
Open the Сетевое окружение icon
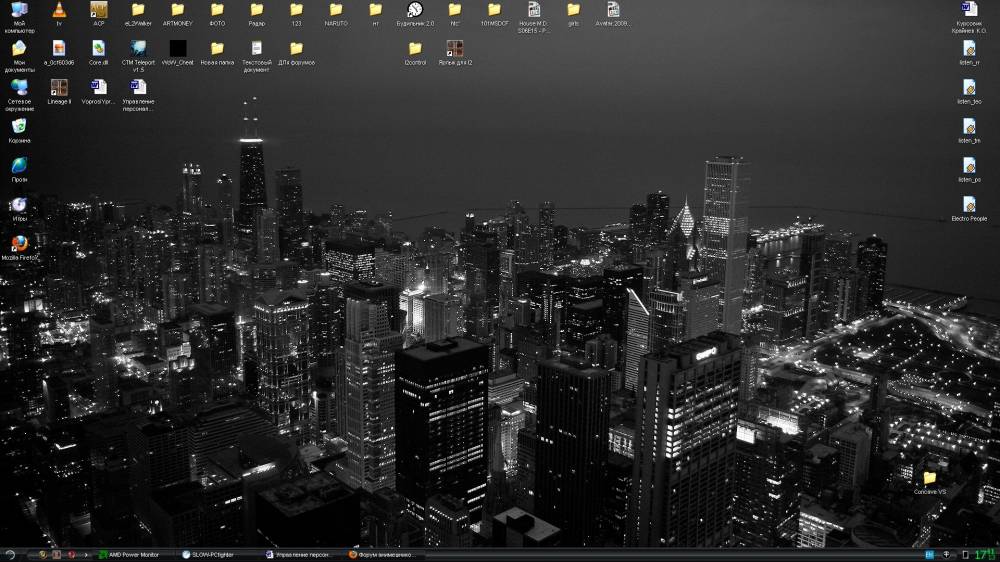click(x=19, y=87)
